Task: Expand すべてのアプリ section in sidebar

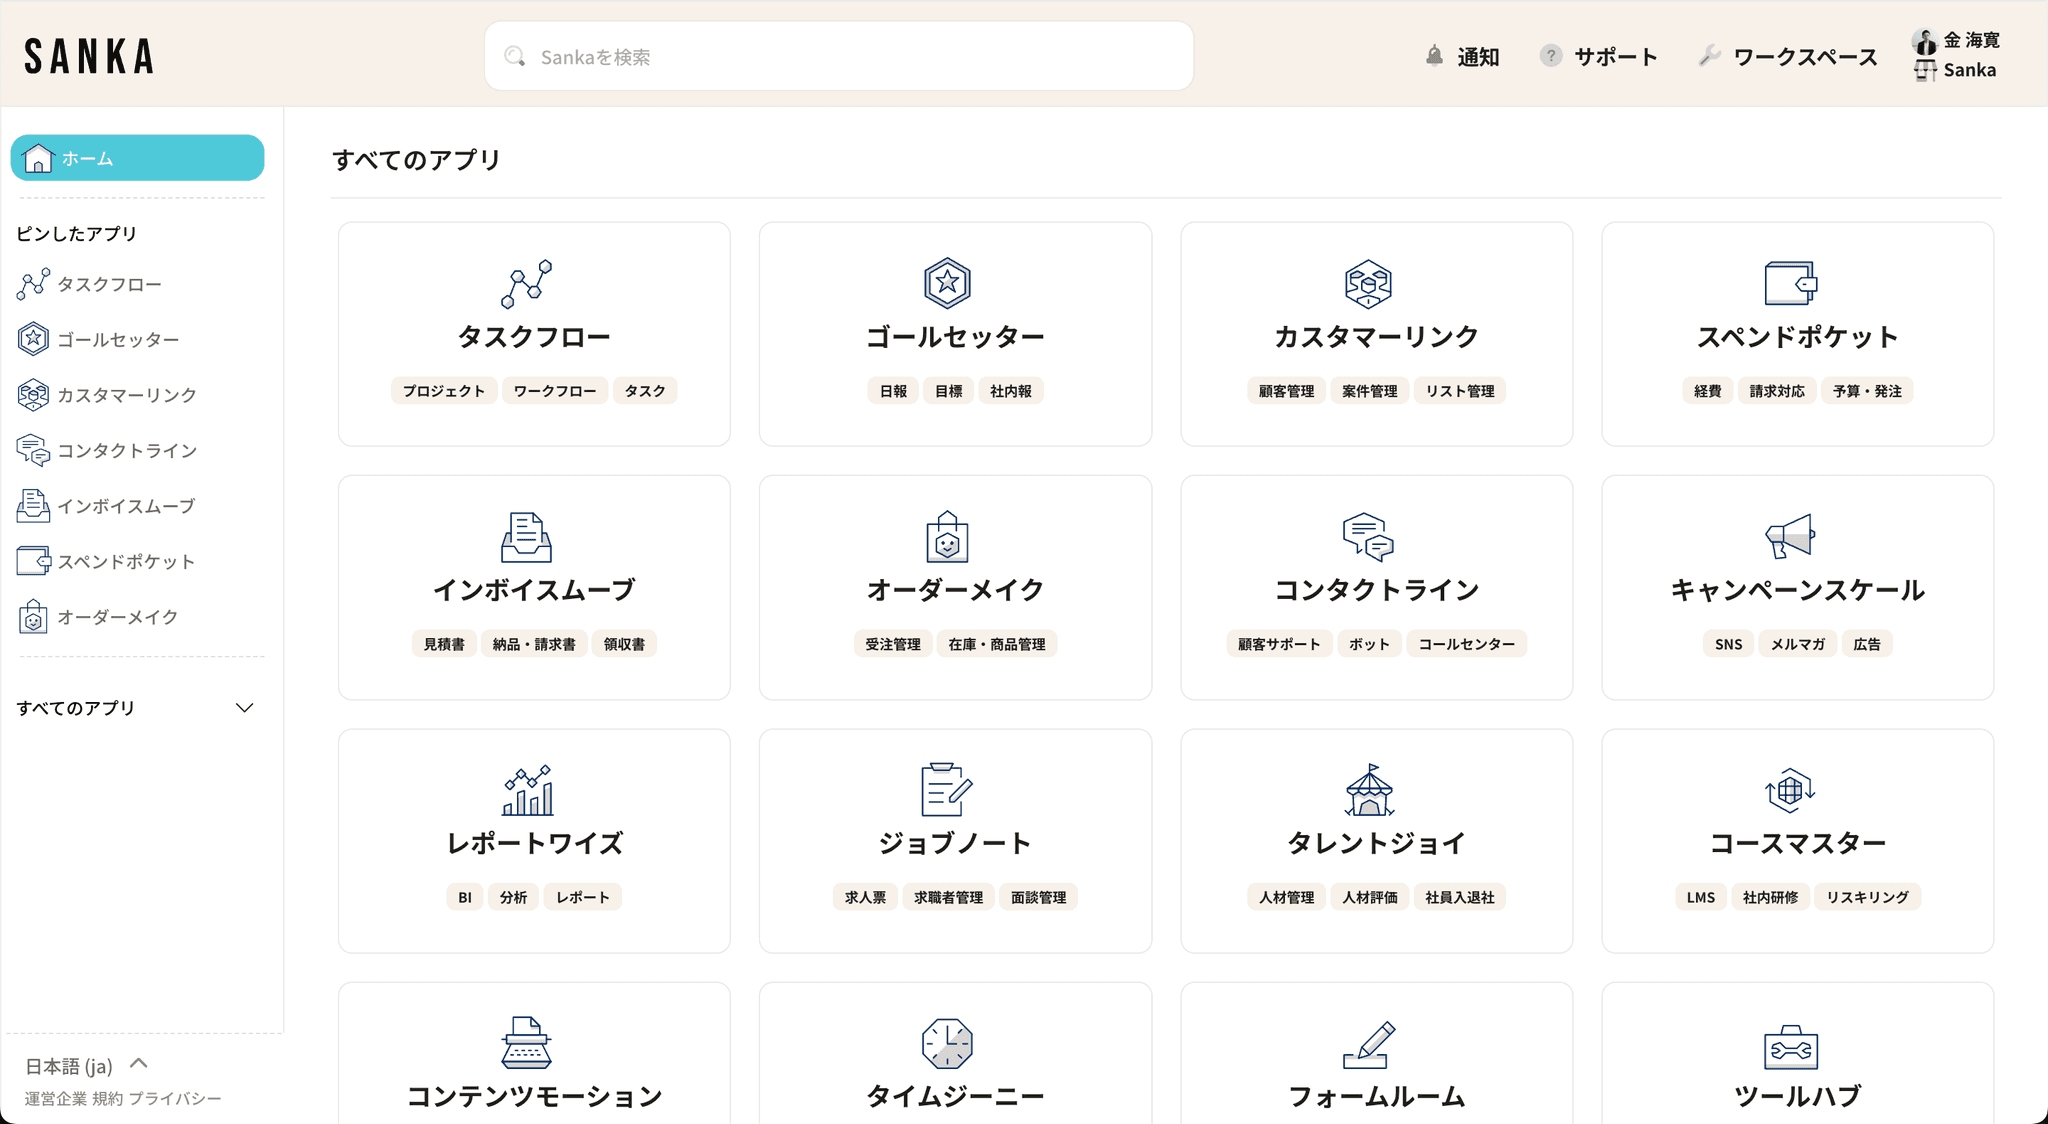Action: tap(244, 708)
